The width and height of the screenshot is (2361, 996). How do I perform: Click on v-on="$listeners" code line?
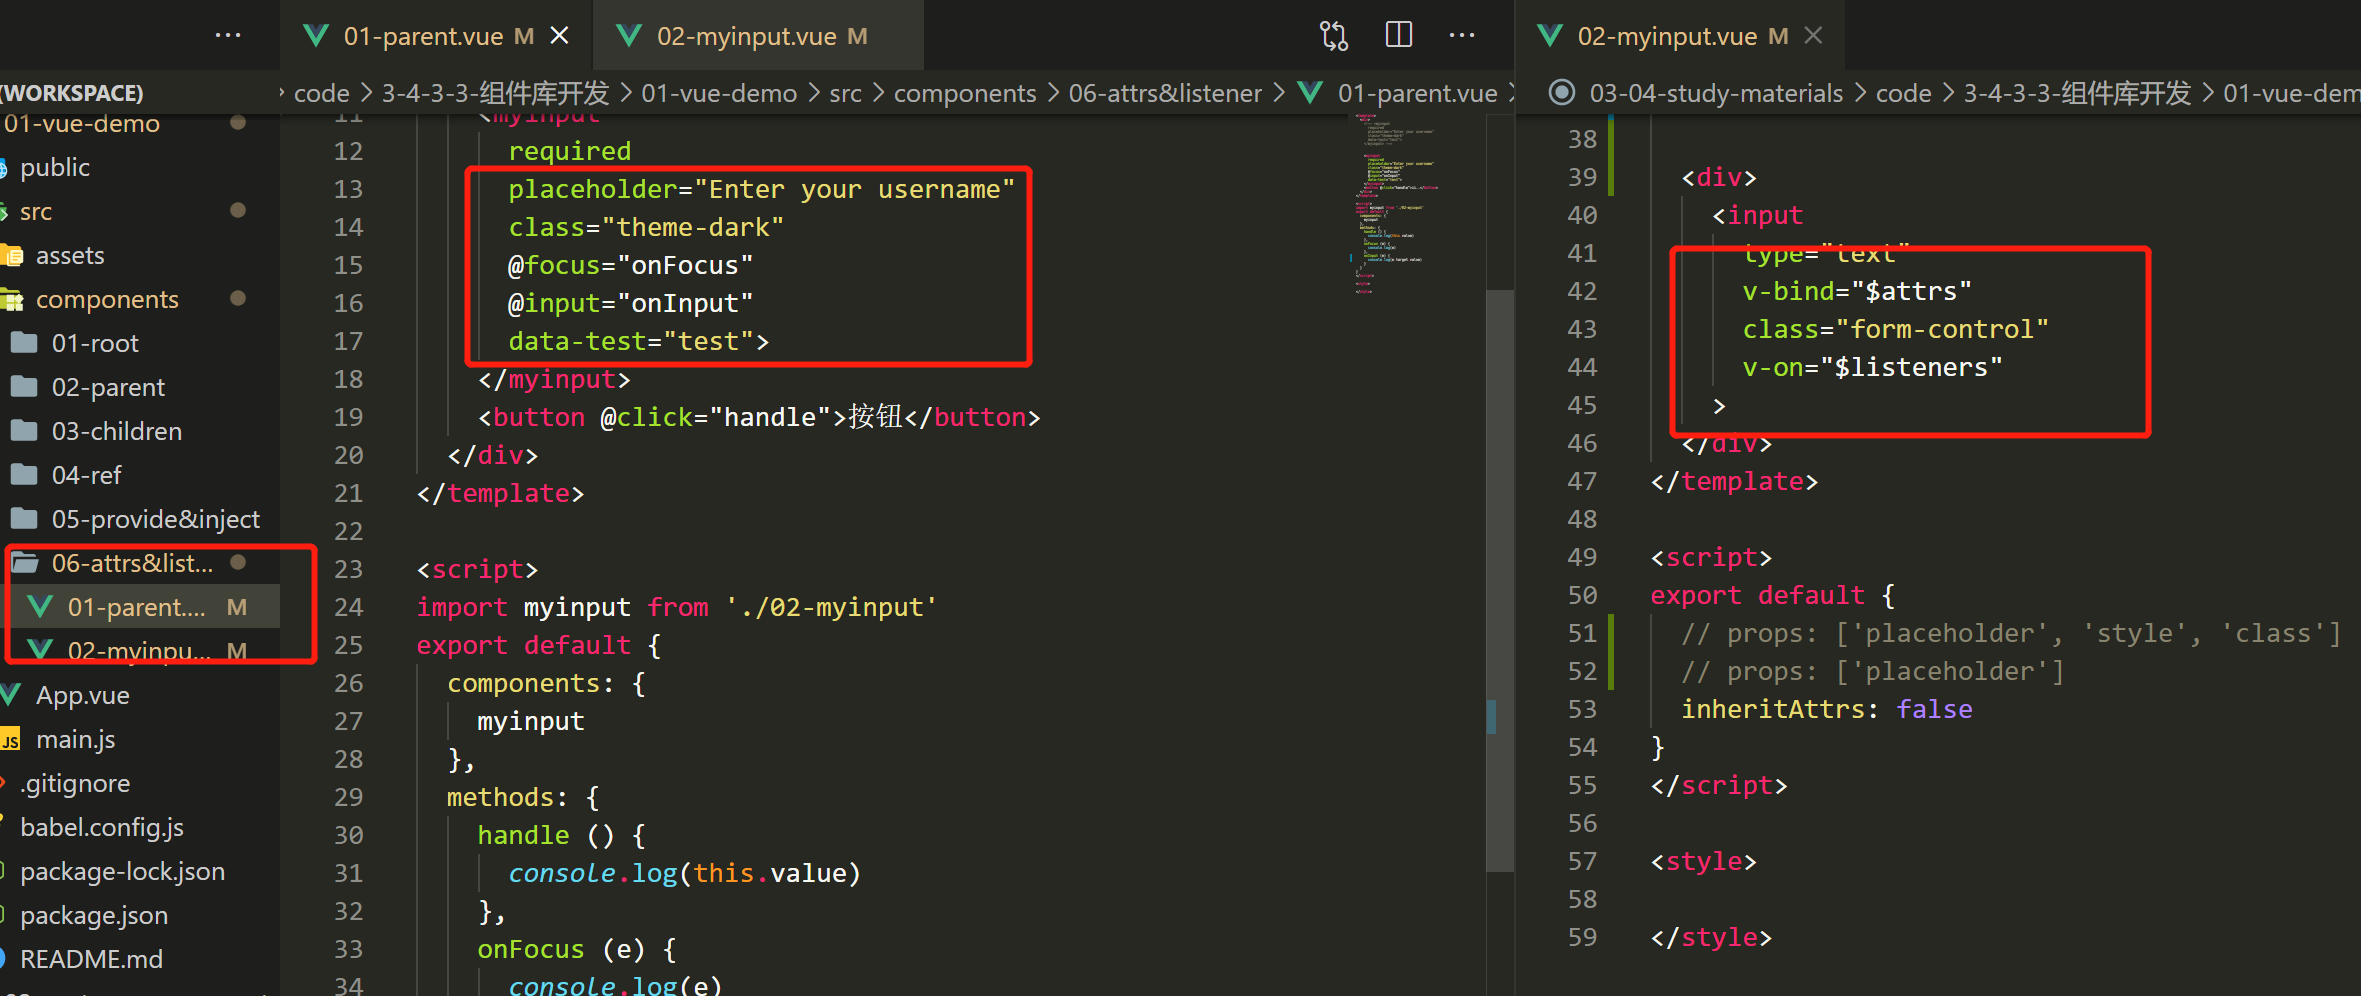coord(1872,367)
